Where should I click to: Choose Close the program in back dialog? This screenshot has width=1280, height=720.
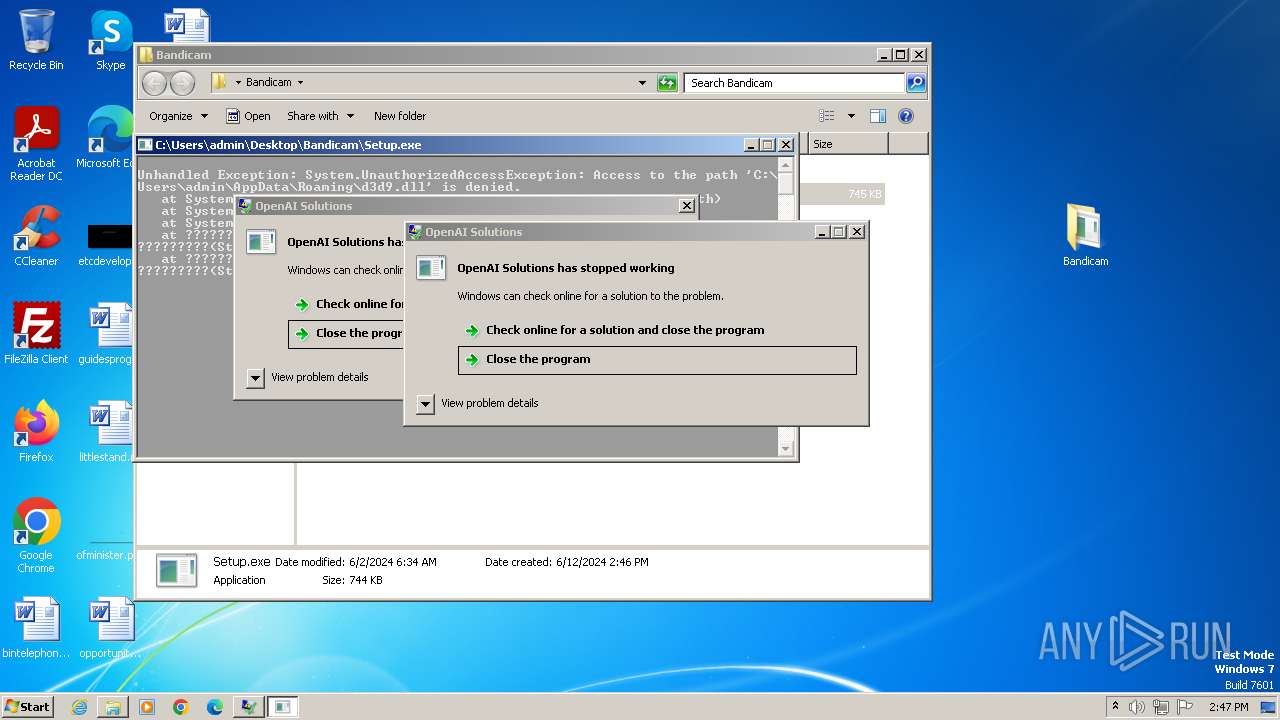(x=345, y=334)
